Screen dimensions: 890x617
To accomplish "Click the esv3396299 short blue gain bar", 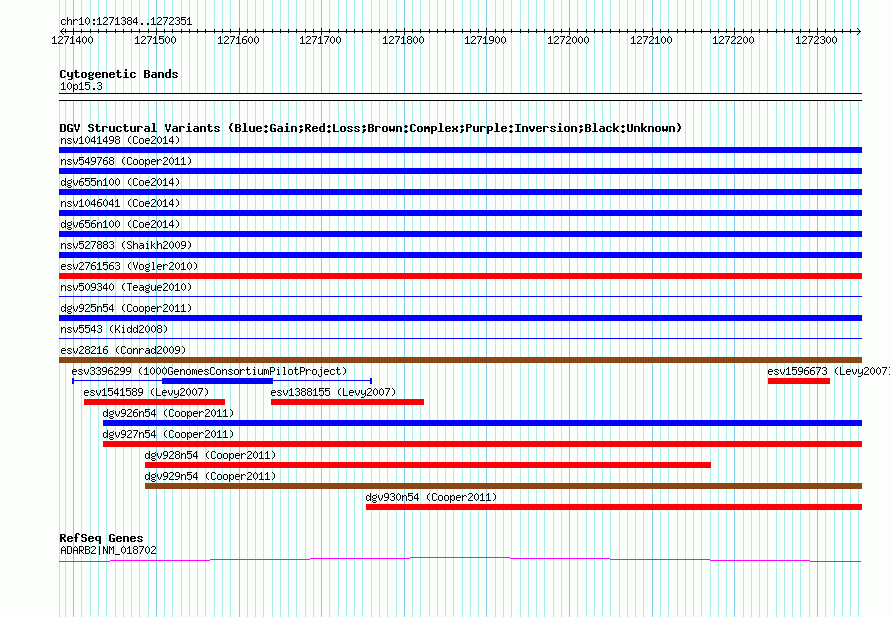I will point(217,381).
